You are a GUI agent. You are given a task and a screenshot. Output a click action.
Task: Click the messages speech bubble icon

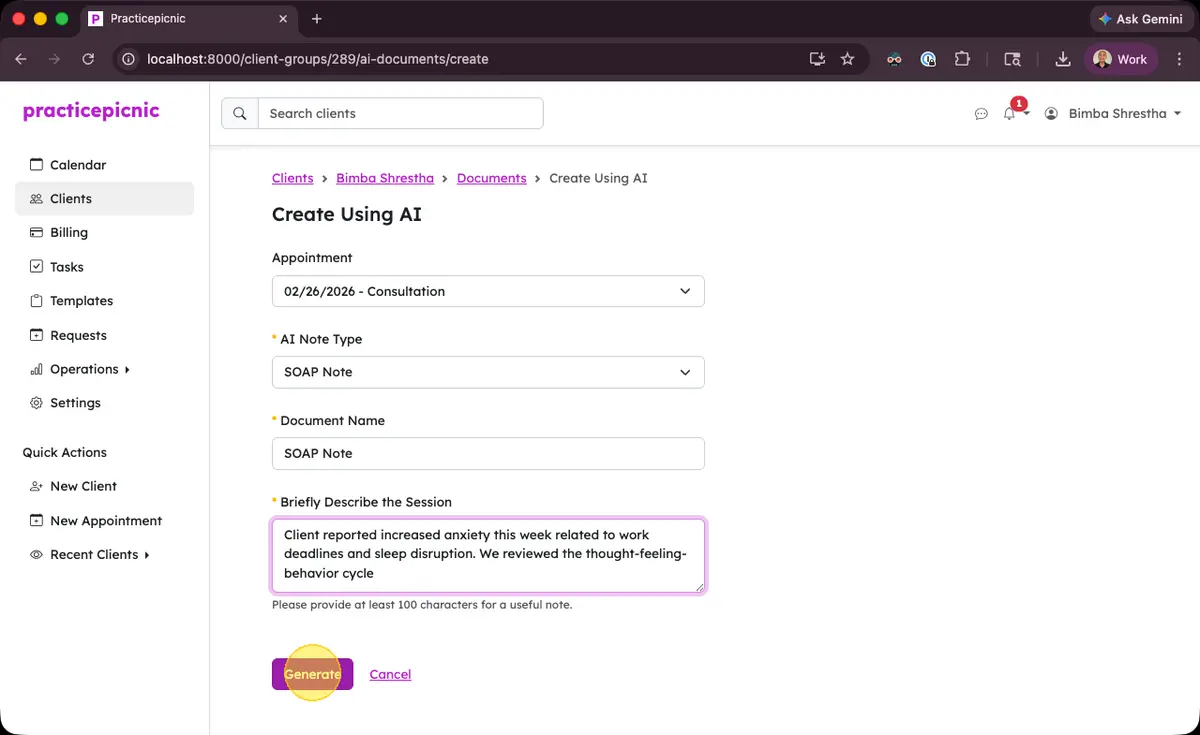coord(981,114)
